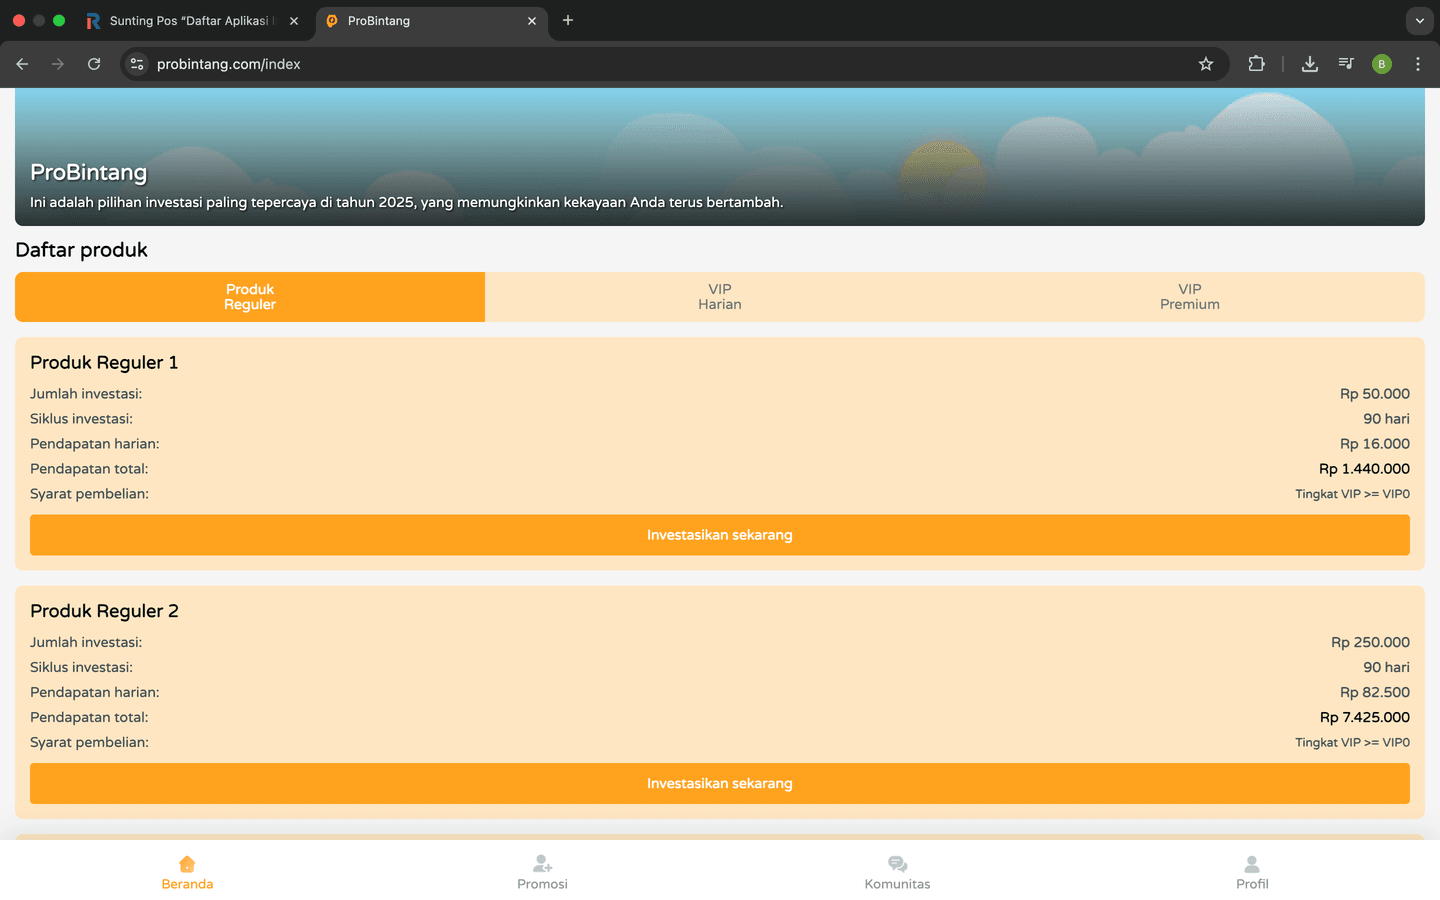Open the media control icon in toolbar
The image size is (1440, 900).
pyautogui.click(x=1346, y=64)
